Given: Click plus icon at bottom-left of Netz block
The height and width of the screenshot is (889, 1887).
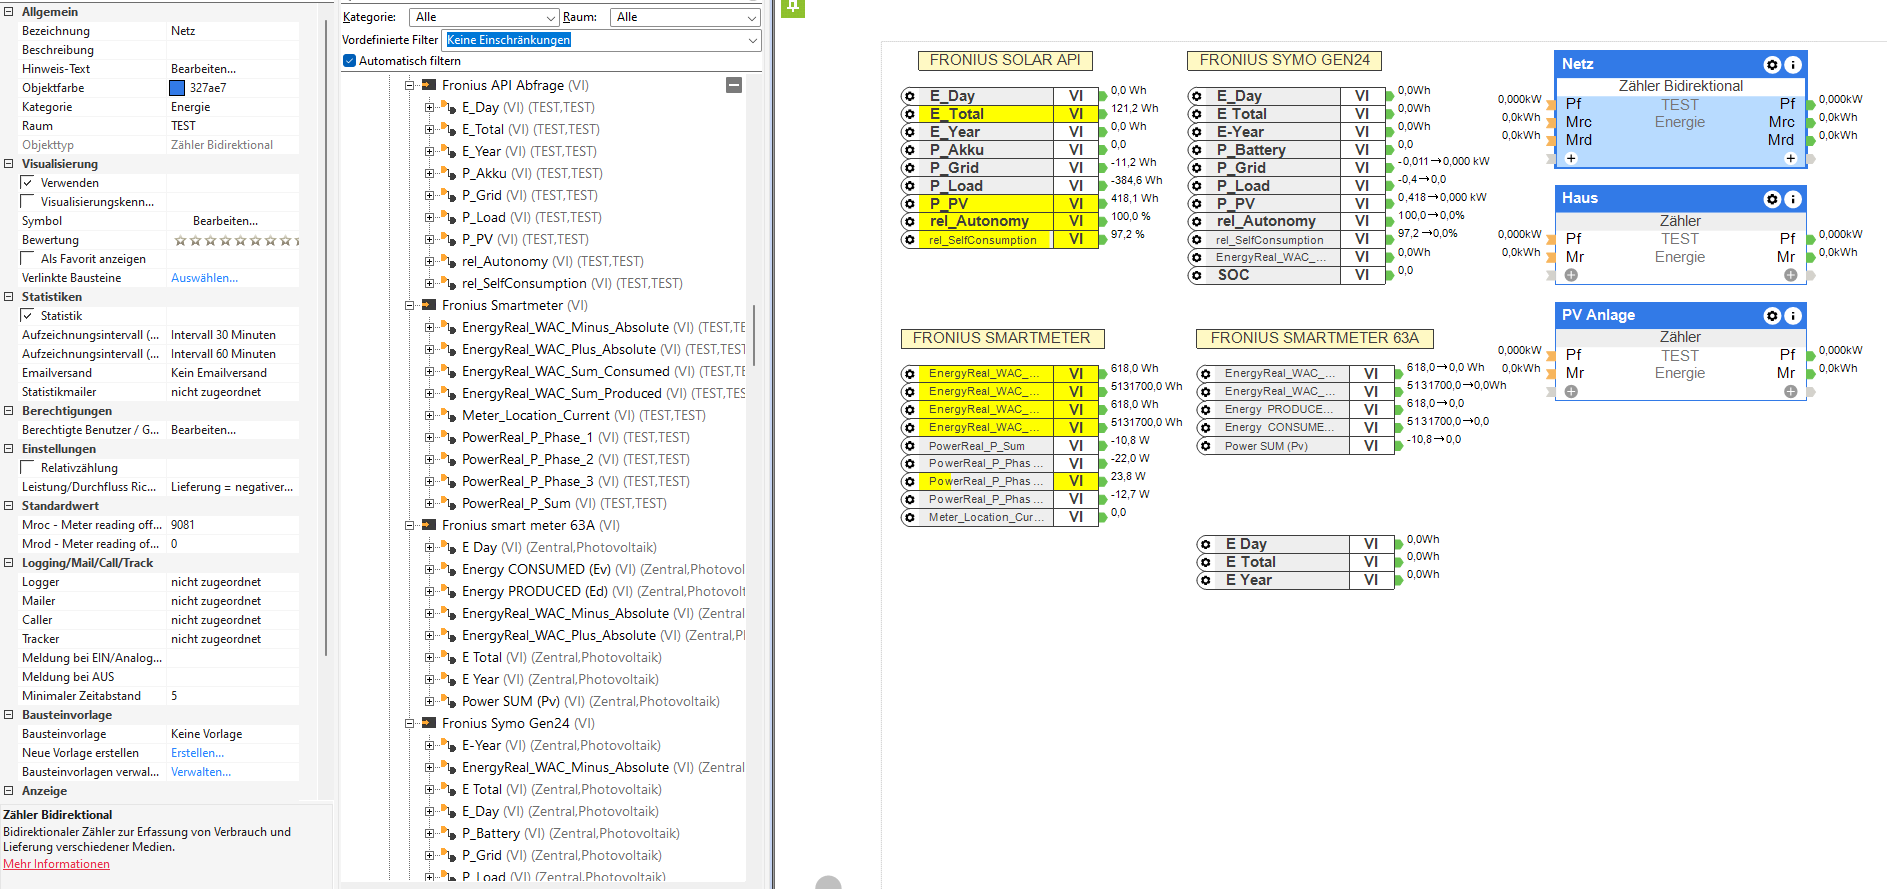Looking at the screenshot, I should (x=1571, y=158).
